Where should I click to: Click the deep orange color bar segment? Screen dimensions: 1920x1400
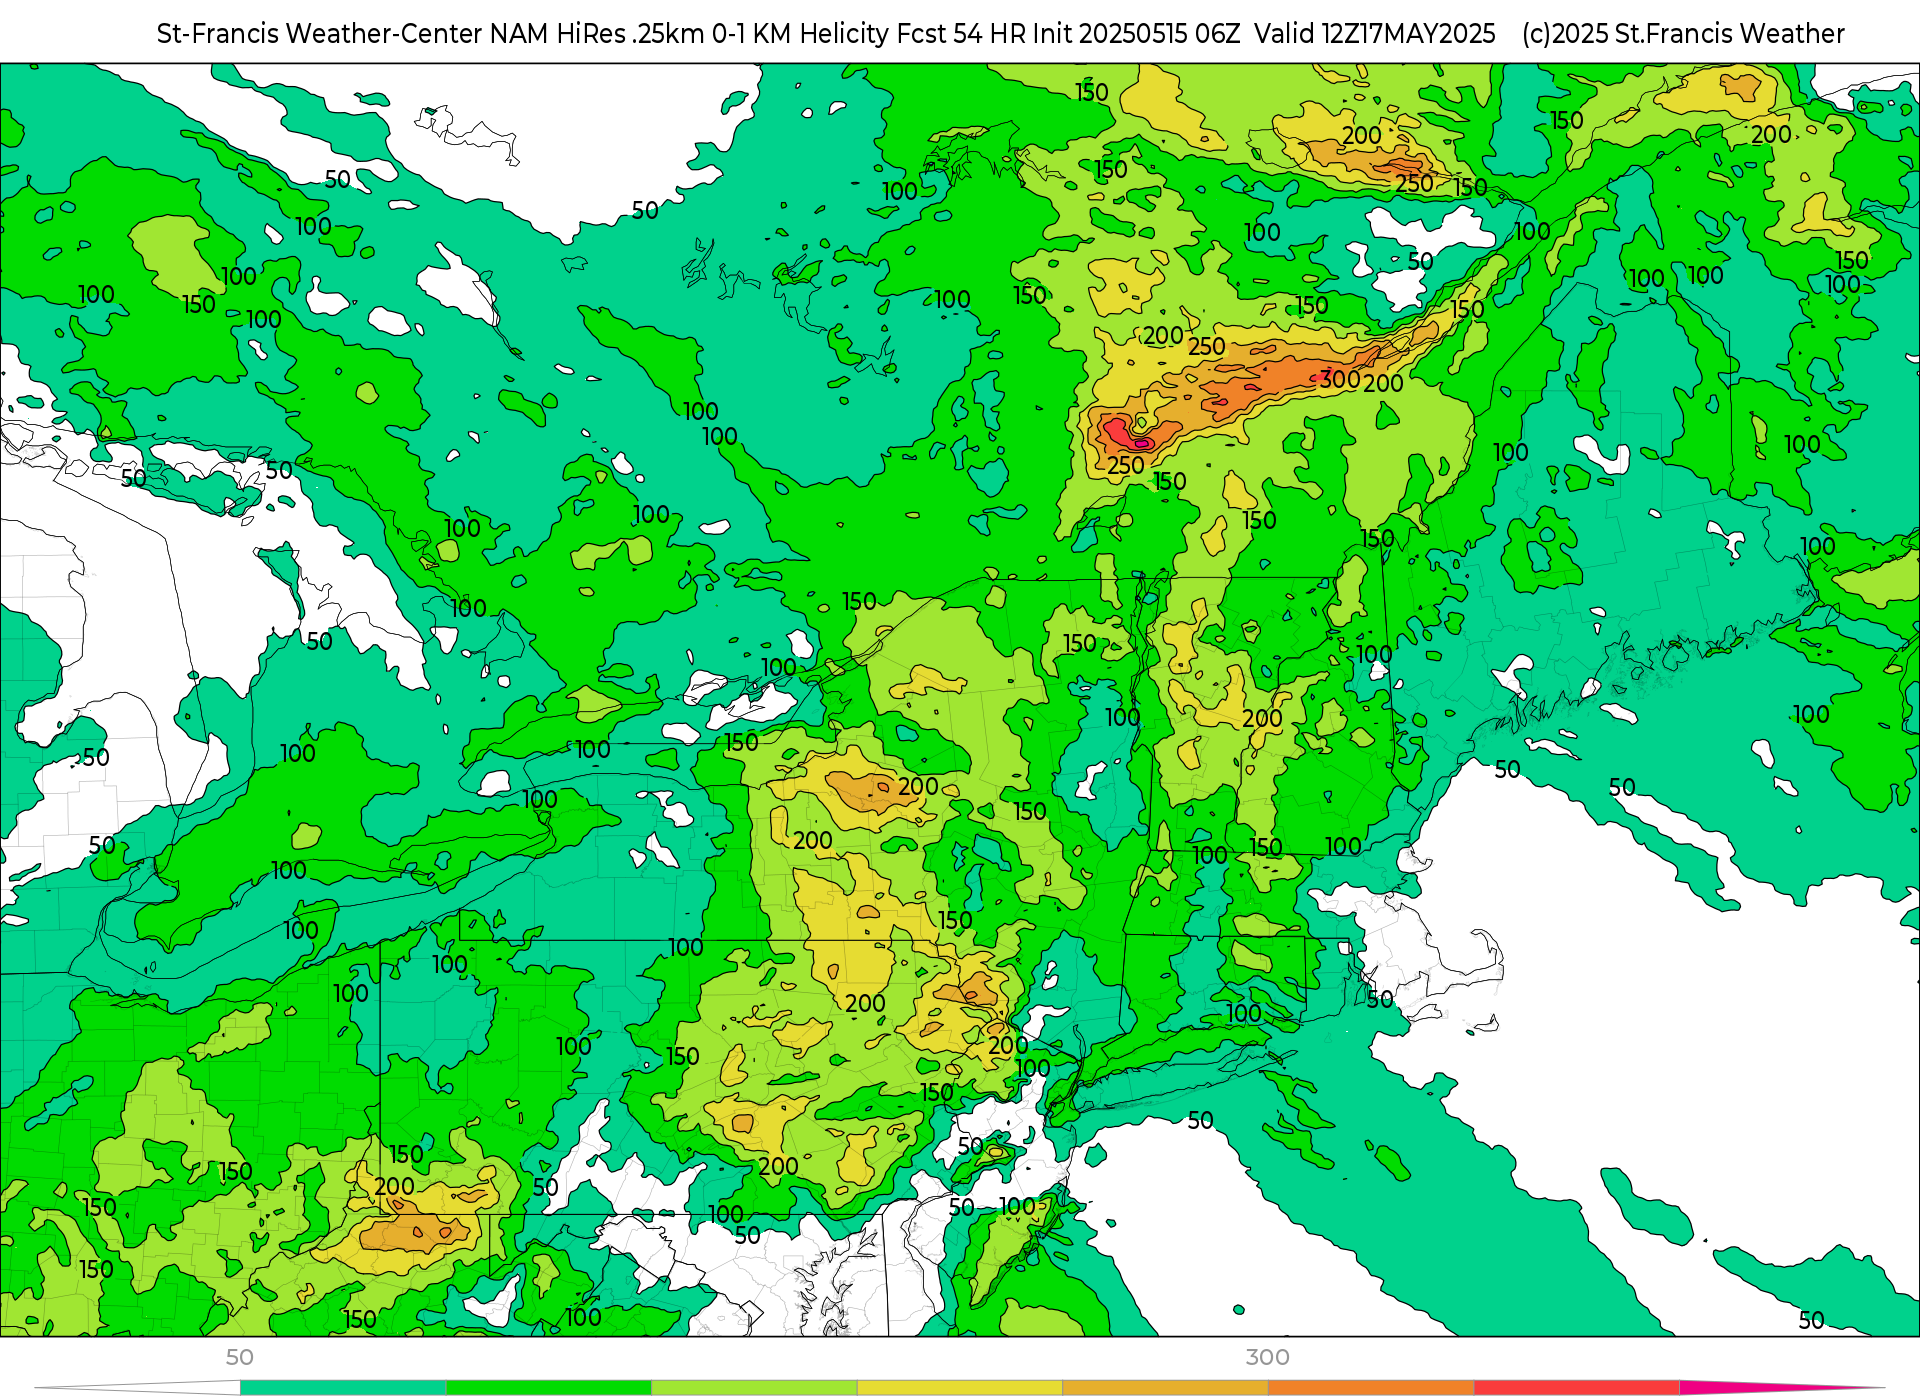[x=1371, y=1387]
